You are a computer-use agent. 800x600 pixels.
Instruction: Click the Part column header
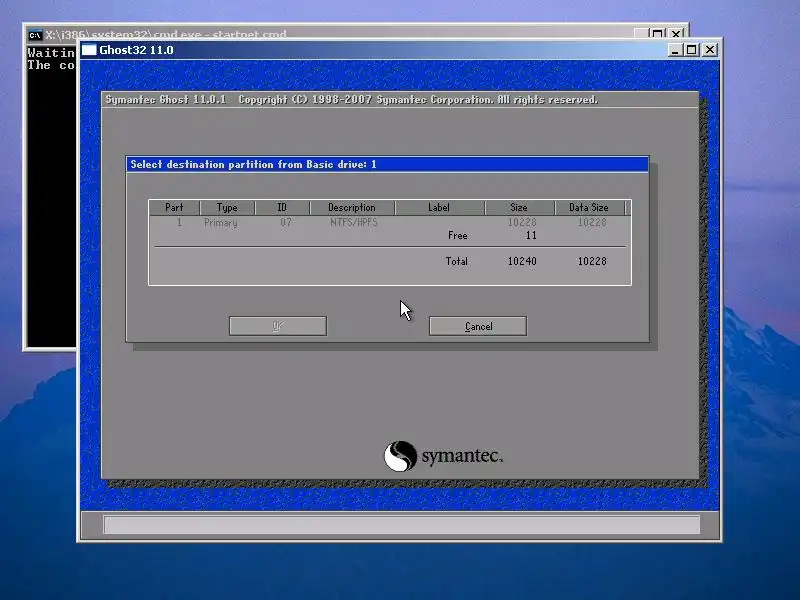click(174, 208)
